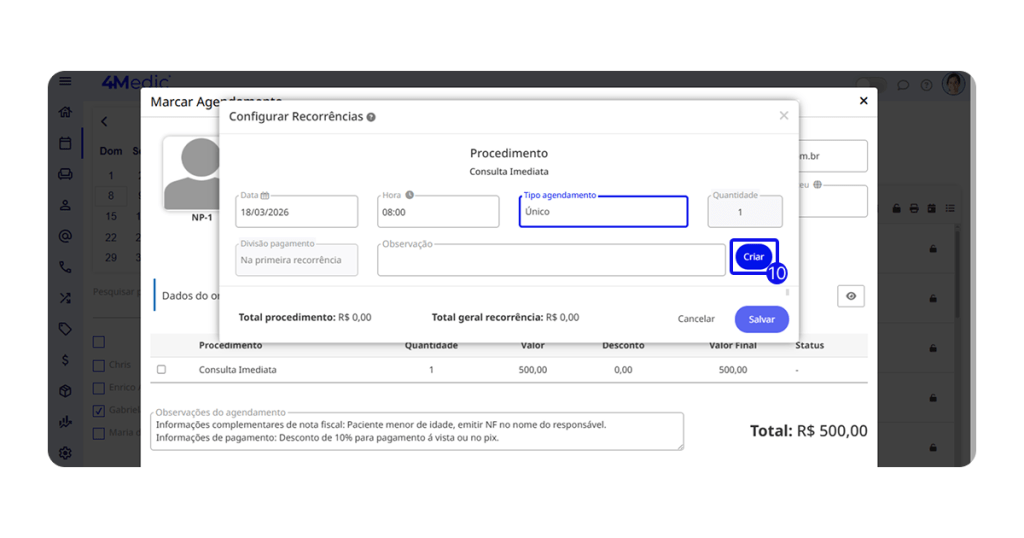
Task: Toggle the checked Gabriel checkbox
Action: point(98,411)
